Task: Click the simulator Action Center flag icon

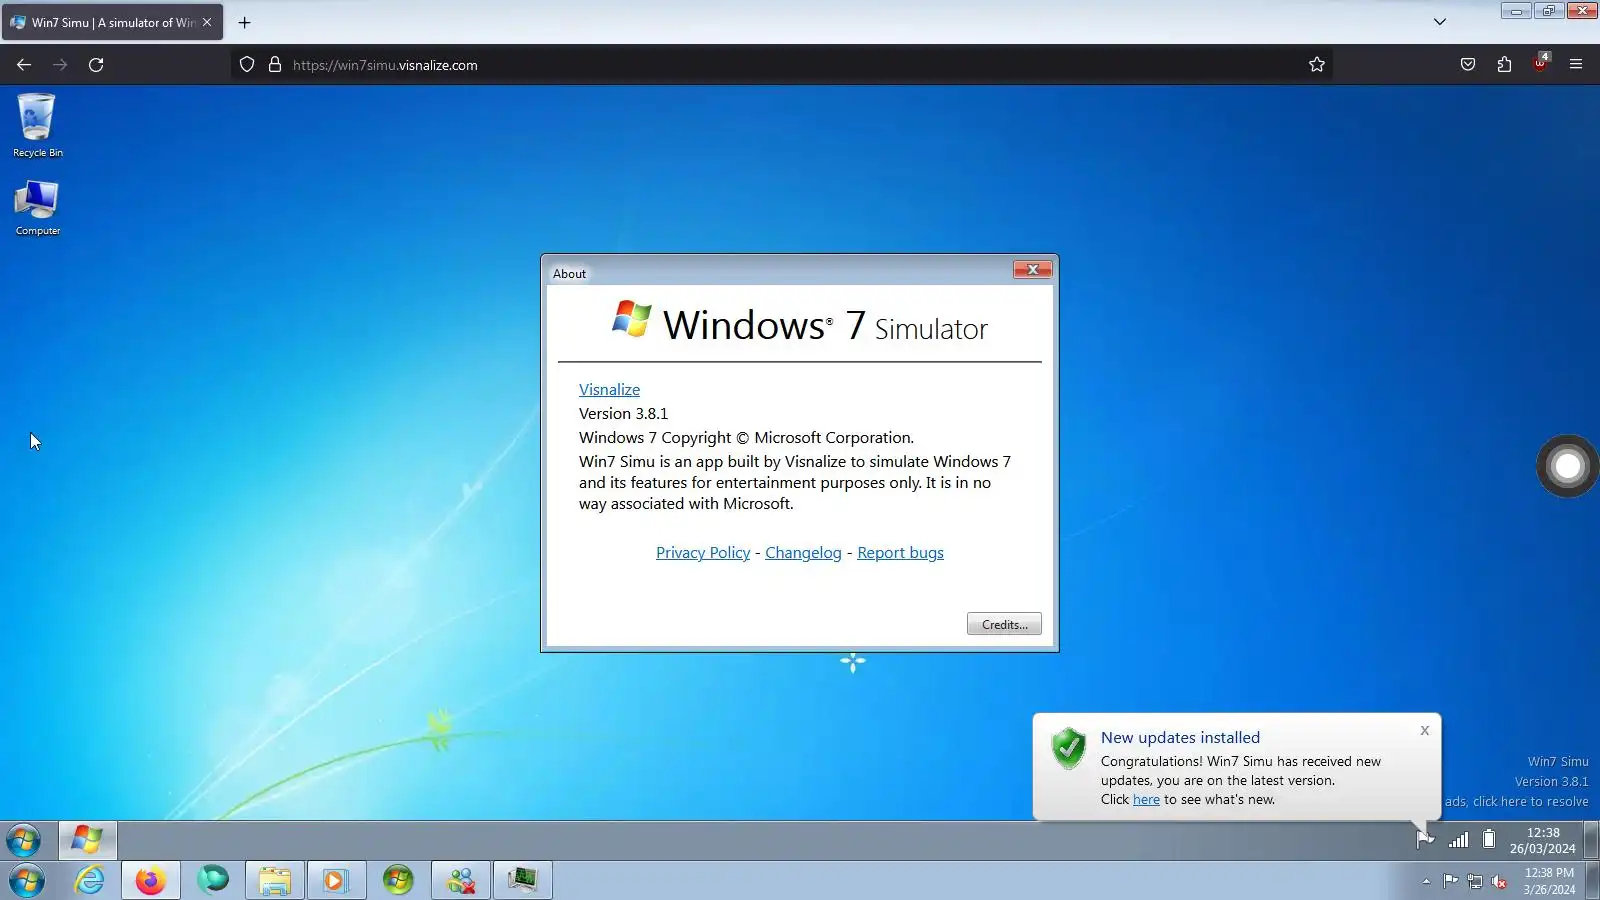Action: 1425,840
